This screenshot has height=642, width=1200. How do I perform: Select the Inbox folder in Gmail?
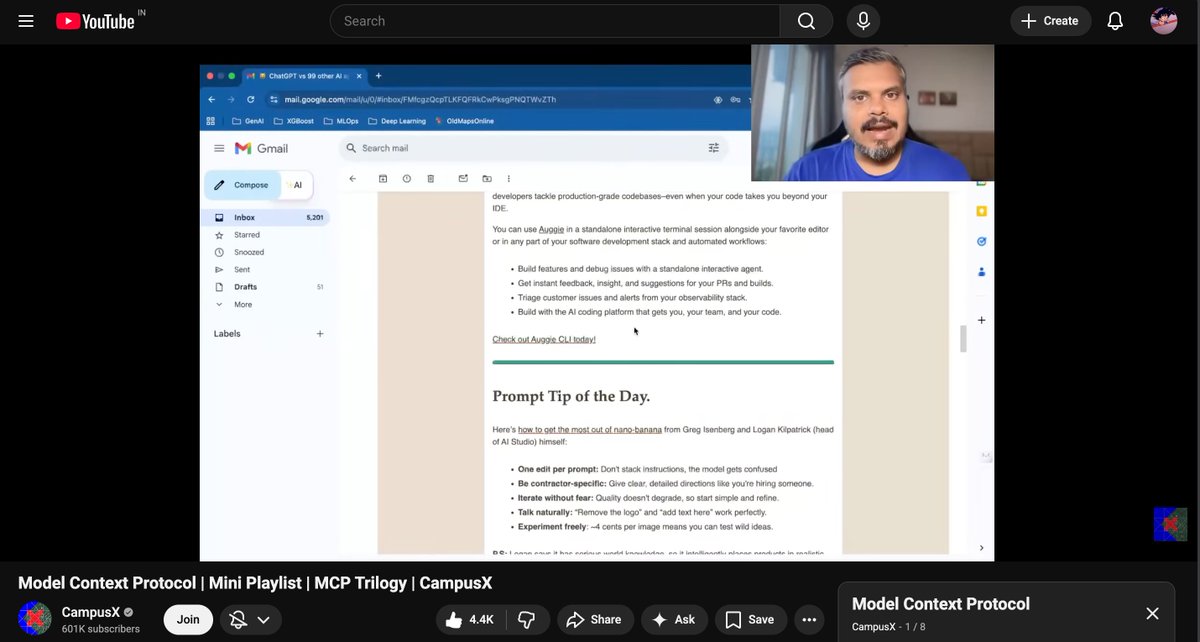point(266,217)
